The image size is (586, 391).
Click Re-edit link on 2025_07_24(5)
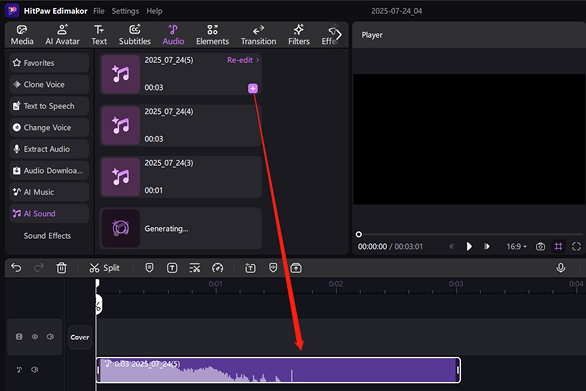point(243,60)
